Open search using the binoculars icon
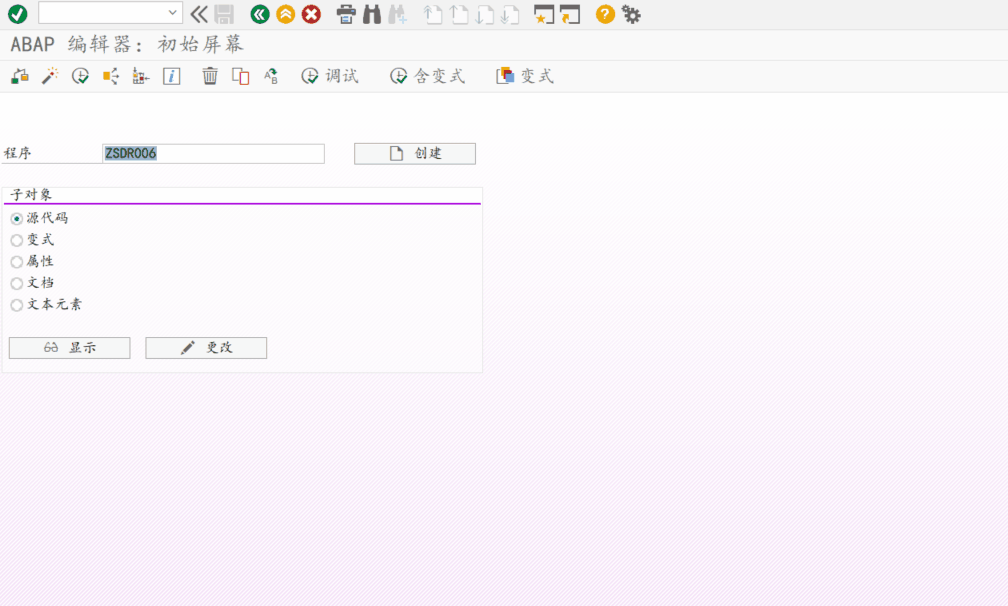The height and width of the screenshot is (606, 1008). 371,14
